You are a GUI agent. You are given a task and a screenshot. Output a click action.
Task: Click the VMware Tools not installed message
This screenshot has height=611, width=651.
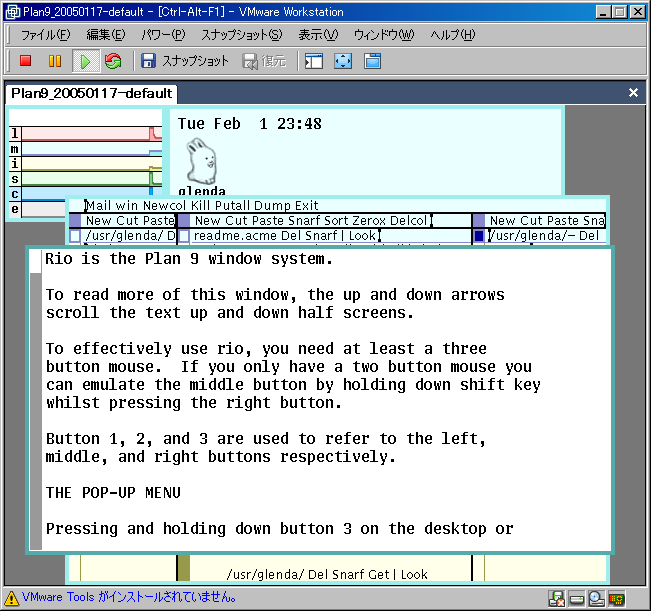[129, 597]
